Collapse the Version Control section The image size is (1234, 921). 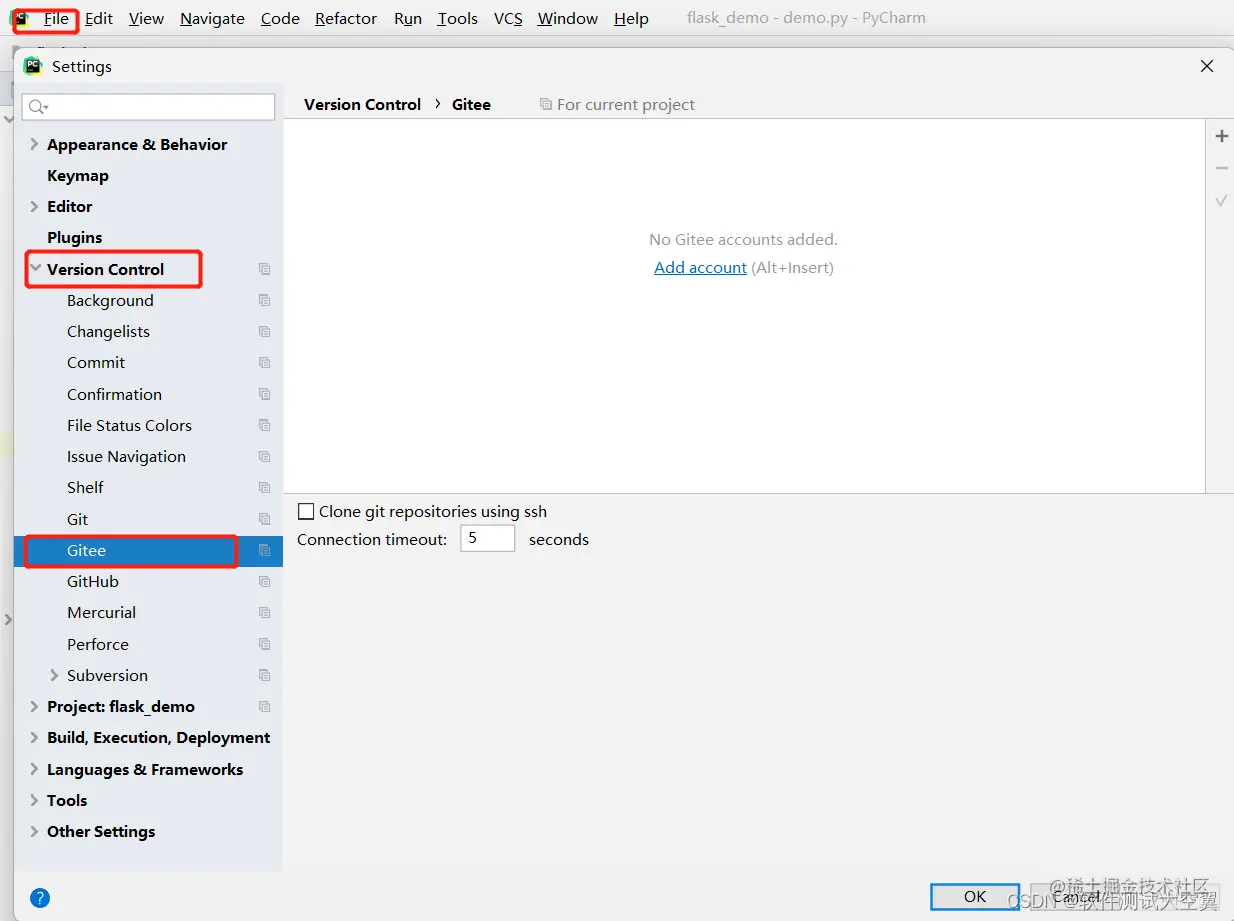(35, 269)
